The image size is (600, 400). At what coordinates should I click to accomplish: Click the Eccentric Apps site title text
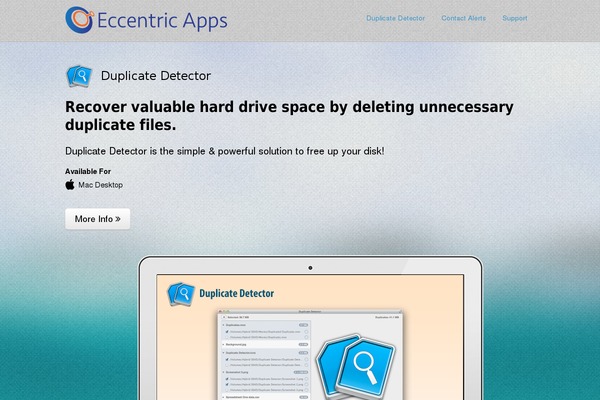click(x=162, y=21)
